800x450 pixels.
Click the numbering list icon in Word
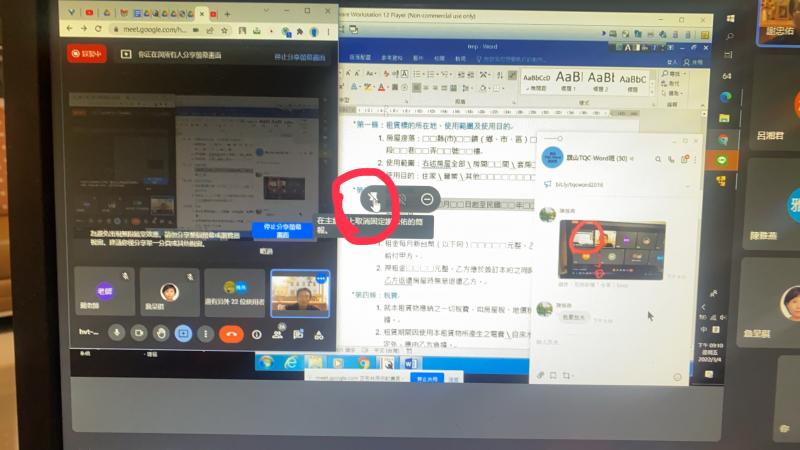pyautogui.click(x=433, y=74)
